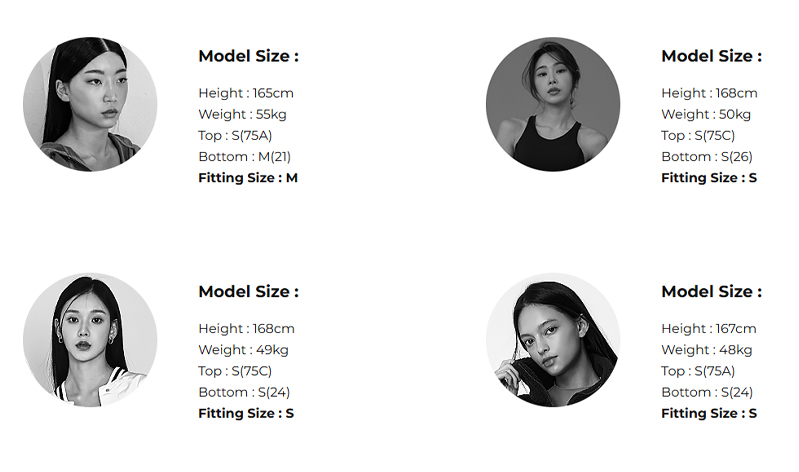Click 'Top : S(75A)' under Weight 55kg
The image size is (799, 472).
[x=235, y=135]
